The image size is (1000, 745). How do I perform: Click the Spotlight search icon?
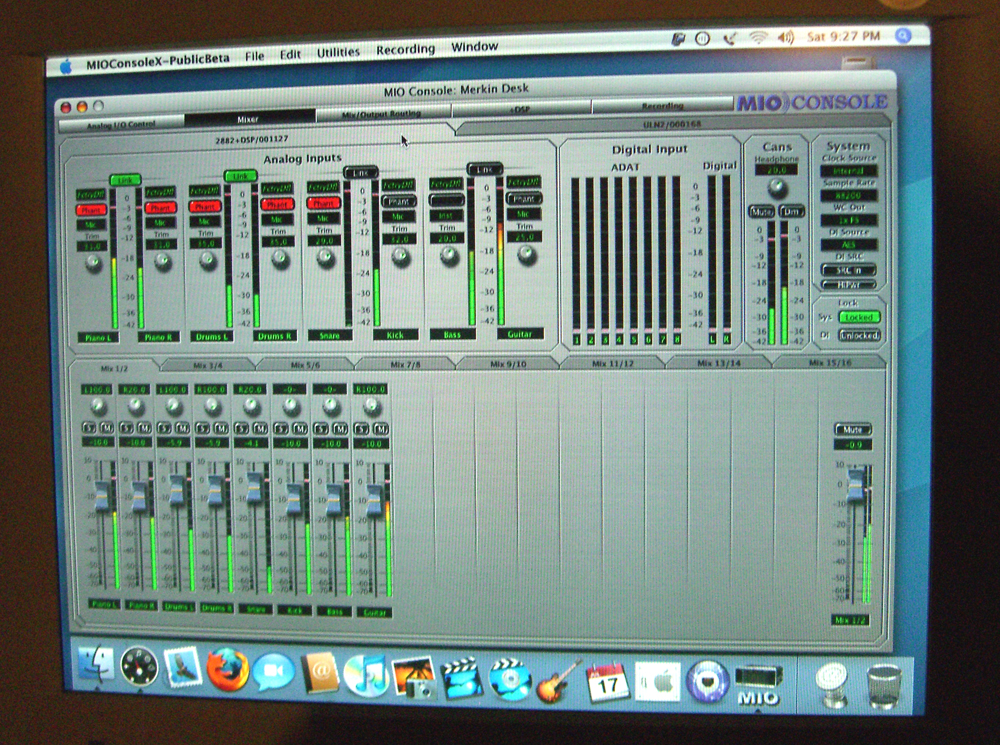point(902,36)
